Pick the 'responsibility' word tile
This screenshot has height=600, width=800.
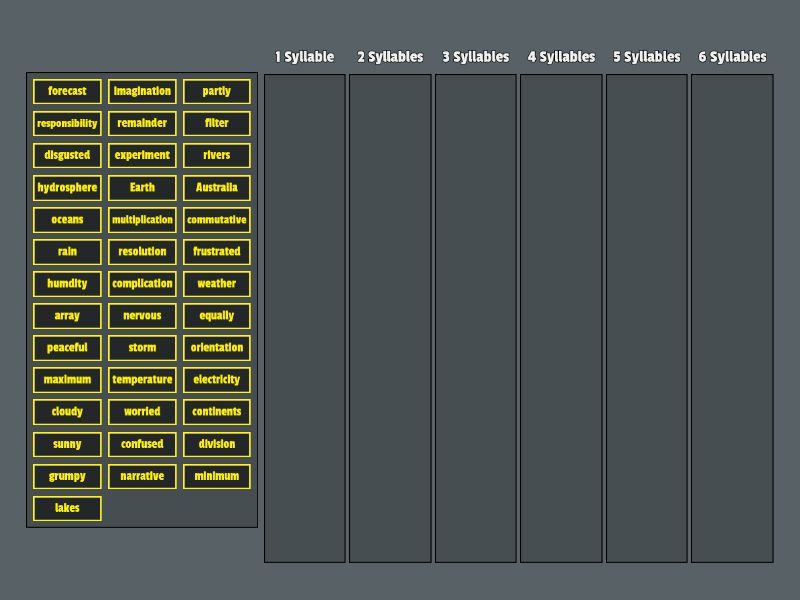[67, 124]
